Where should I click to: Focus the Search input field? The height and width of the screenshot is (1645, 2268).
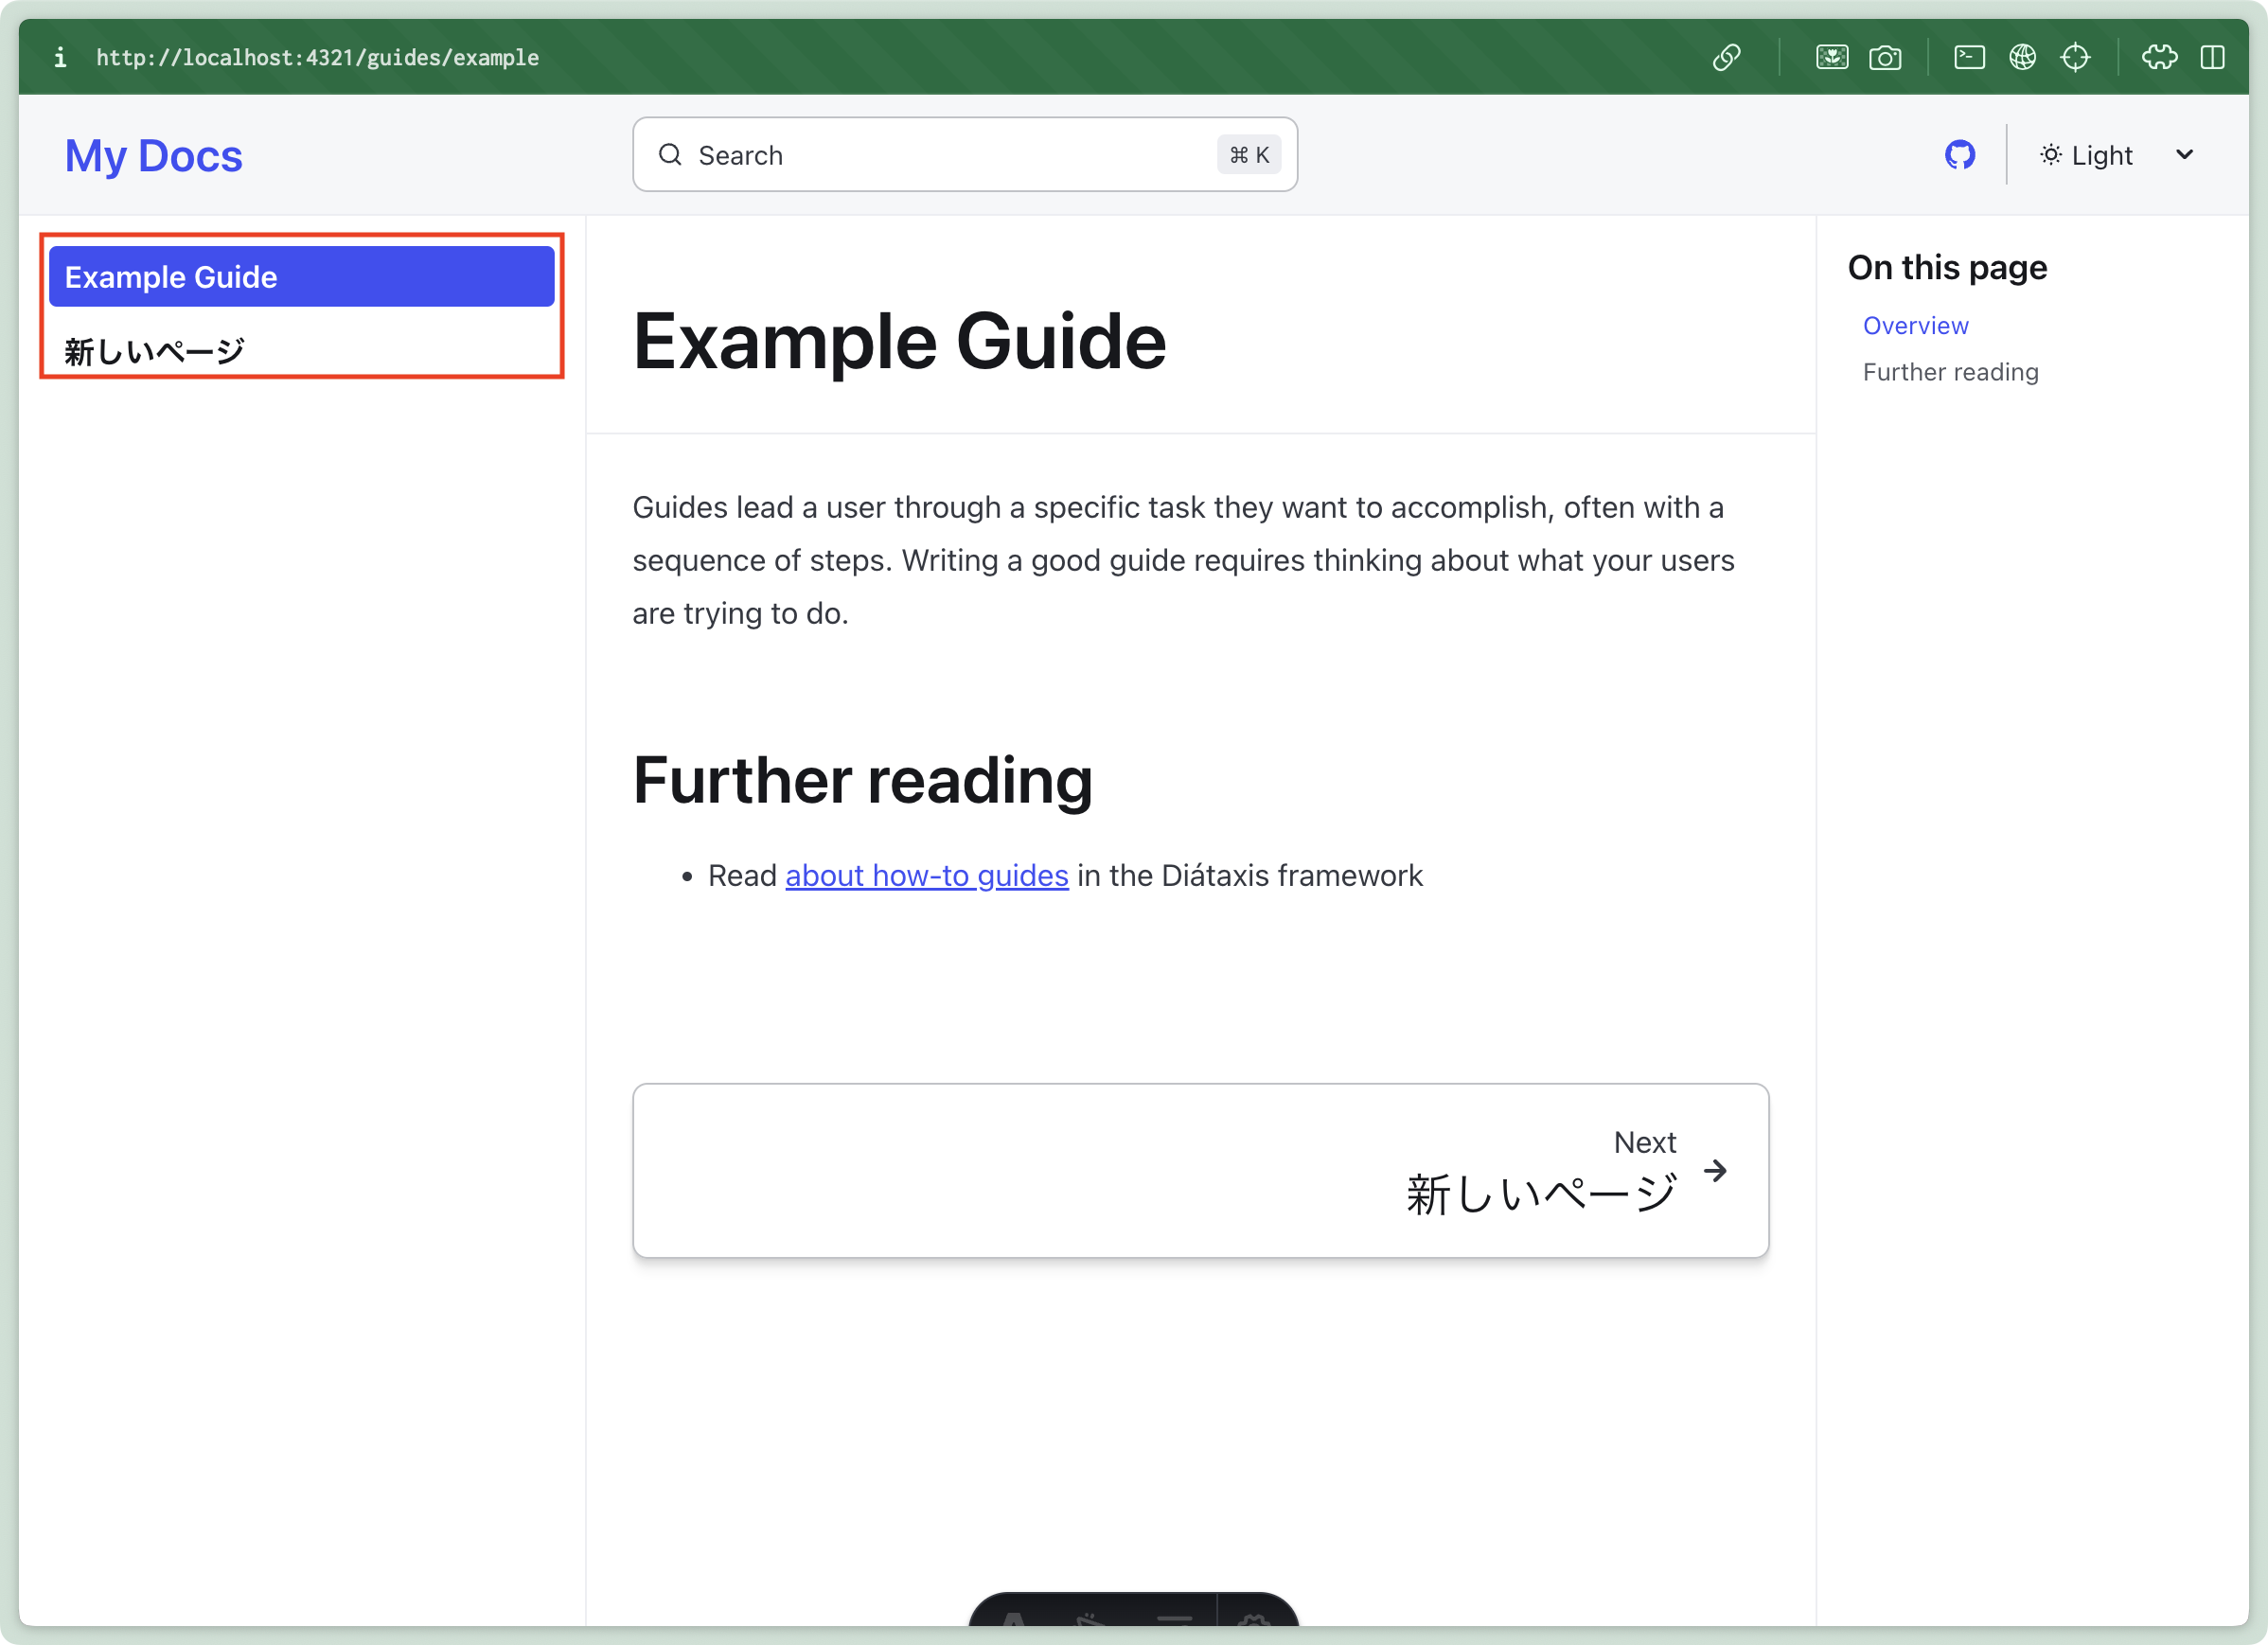965,155
